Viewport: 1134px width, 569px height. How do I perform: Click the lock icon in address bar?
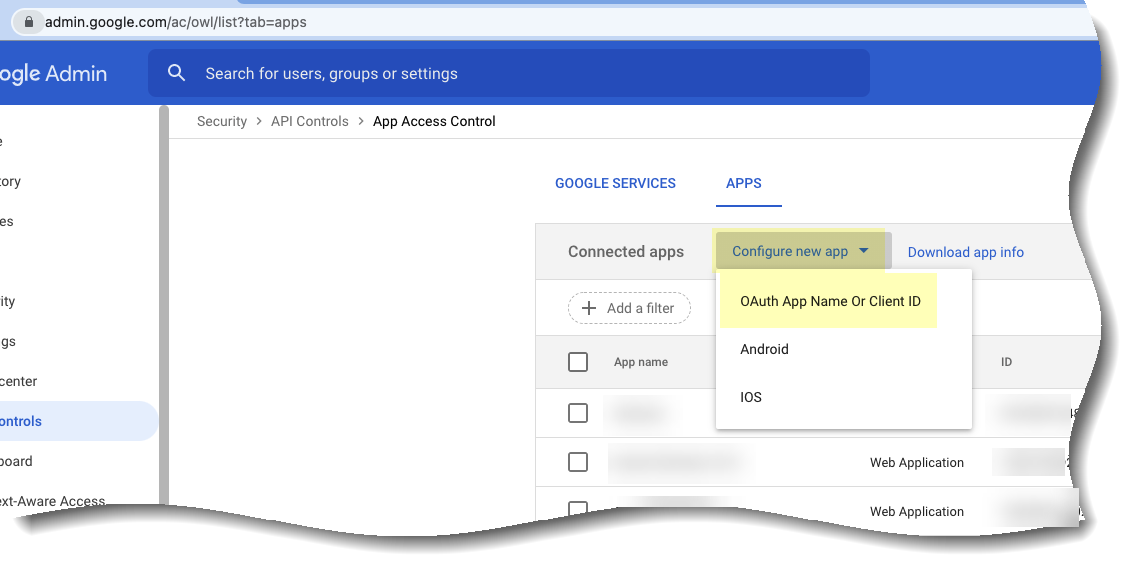click(29, 21)
